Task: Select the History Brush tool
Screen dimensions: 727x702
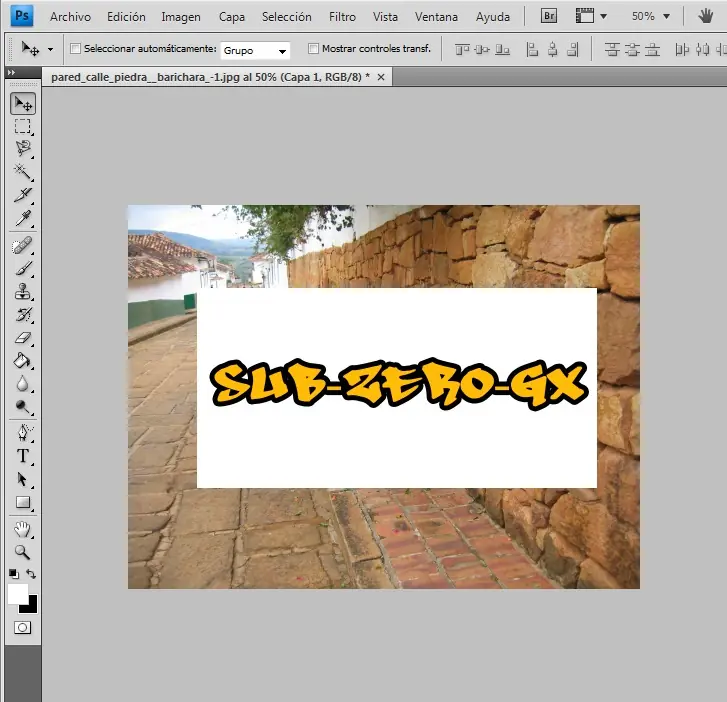Action: [x=23, y=315]
